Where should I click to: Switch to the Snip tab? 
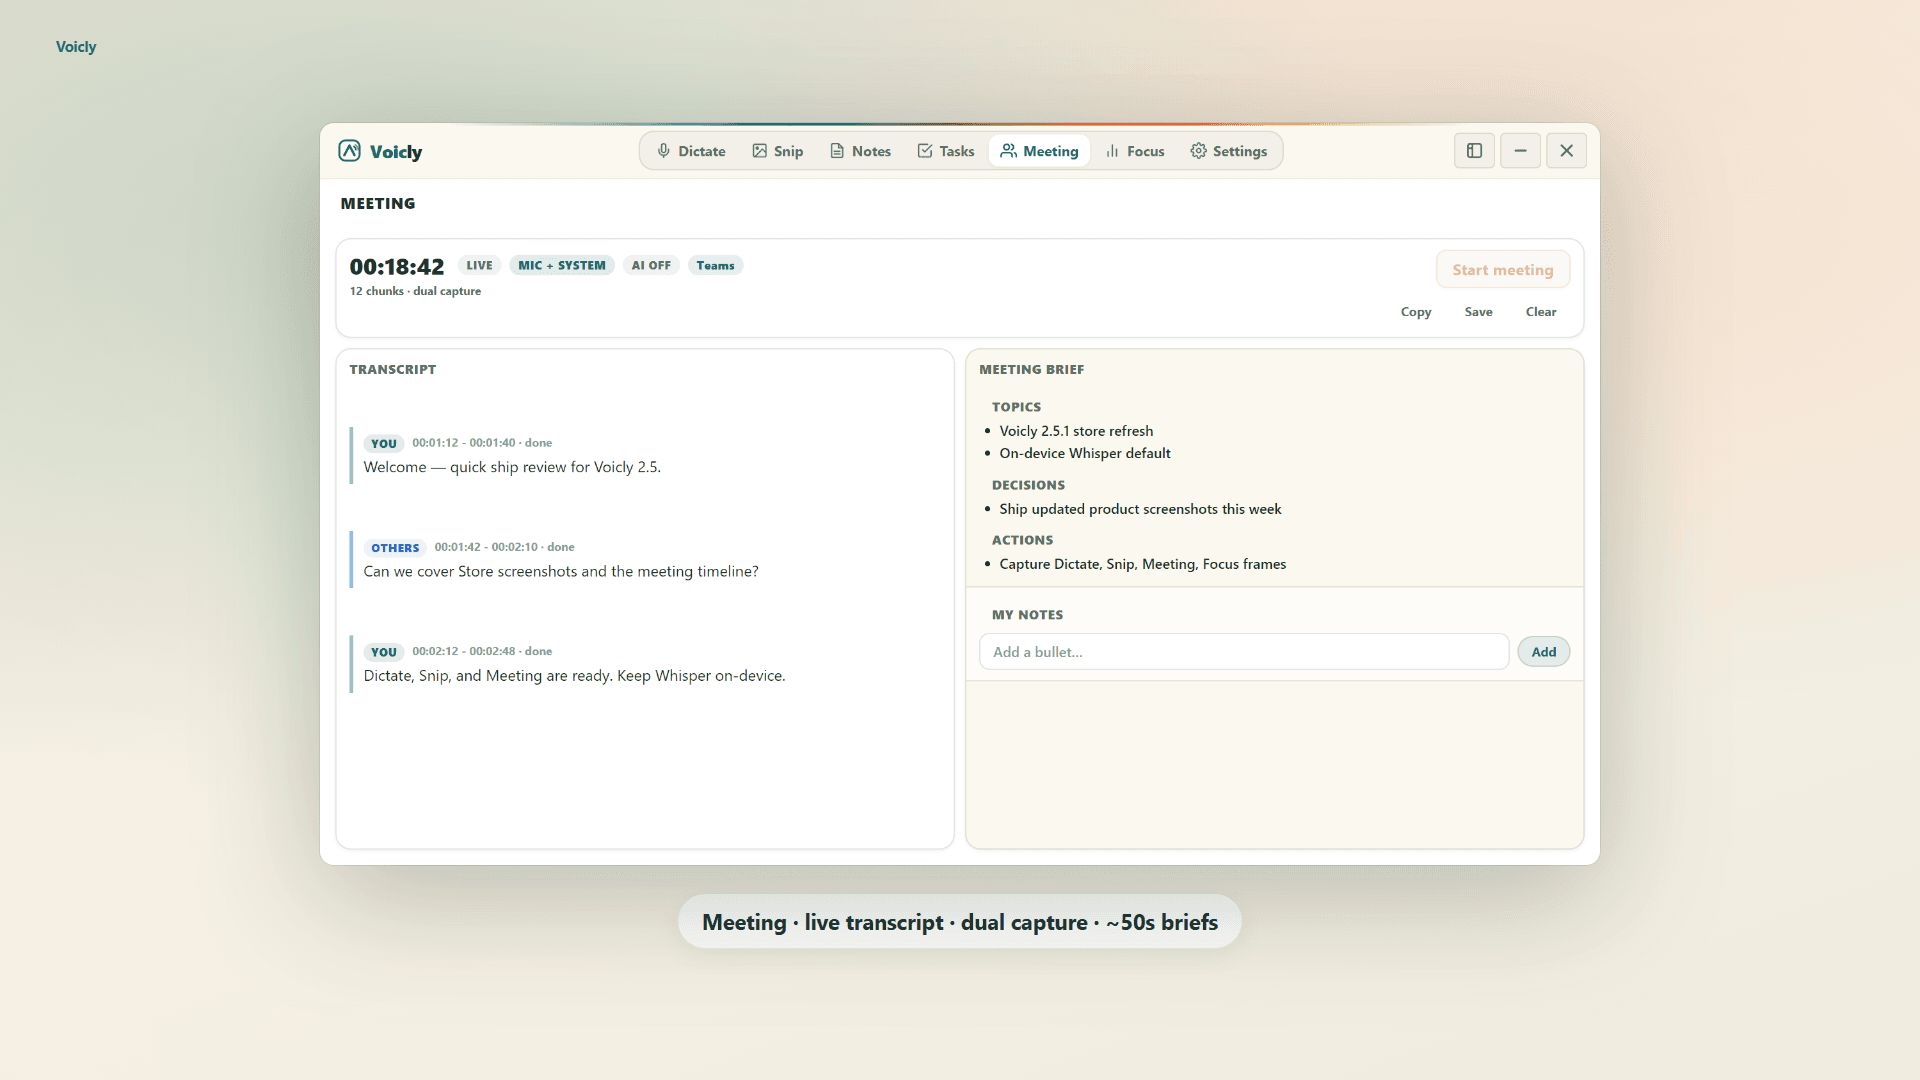[x=778, y=151]
